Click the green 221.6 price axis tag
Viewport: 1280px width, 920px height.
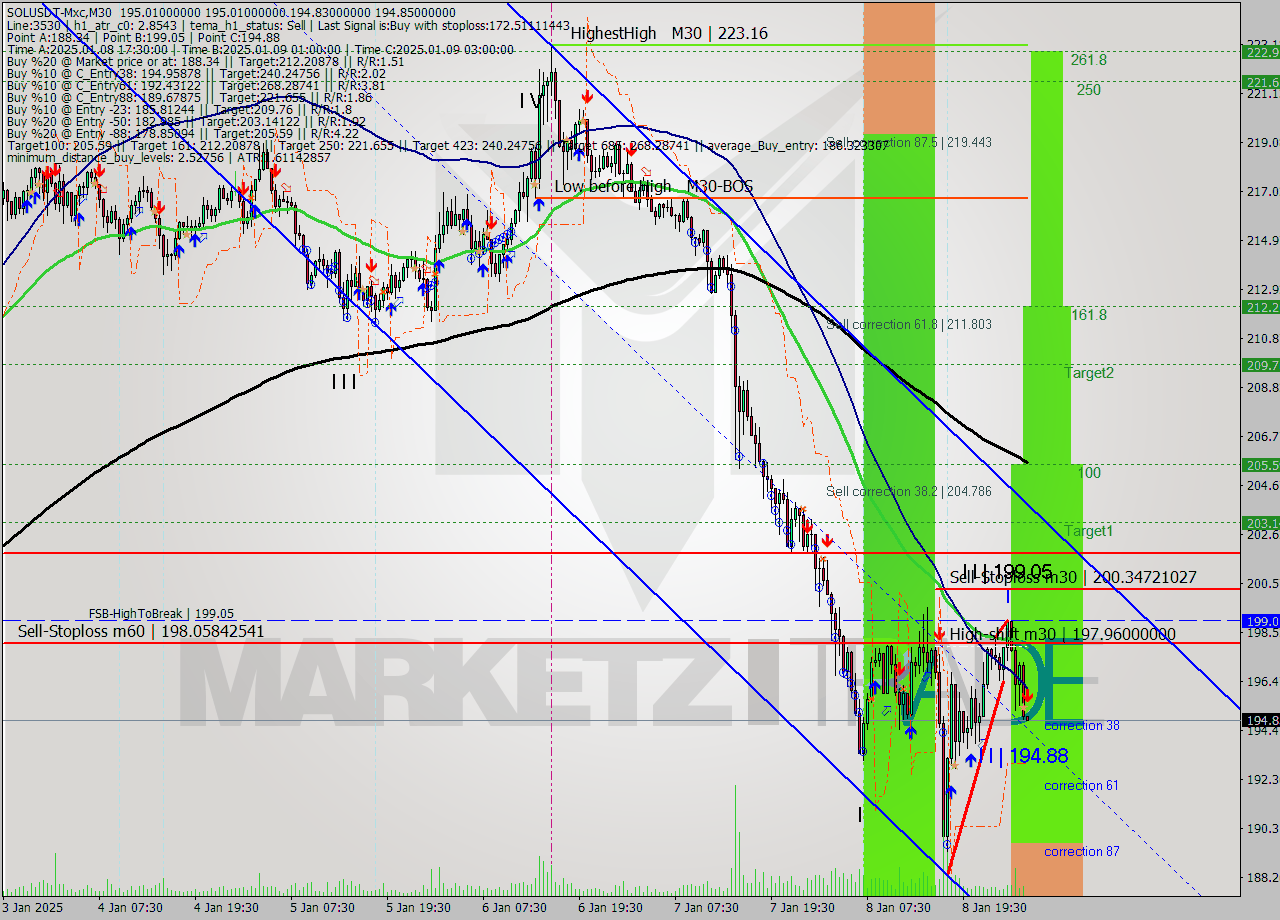1261,82
